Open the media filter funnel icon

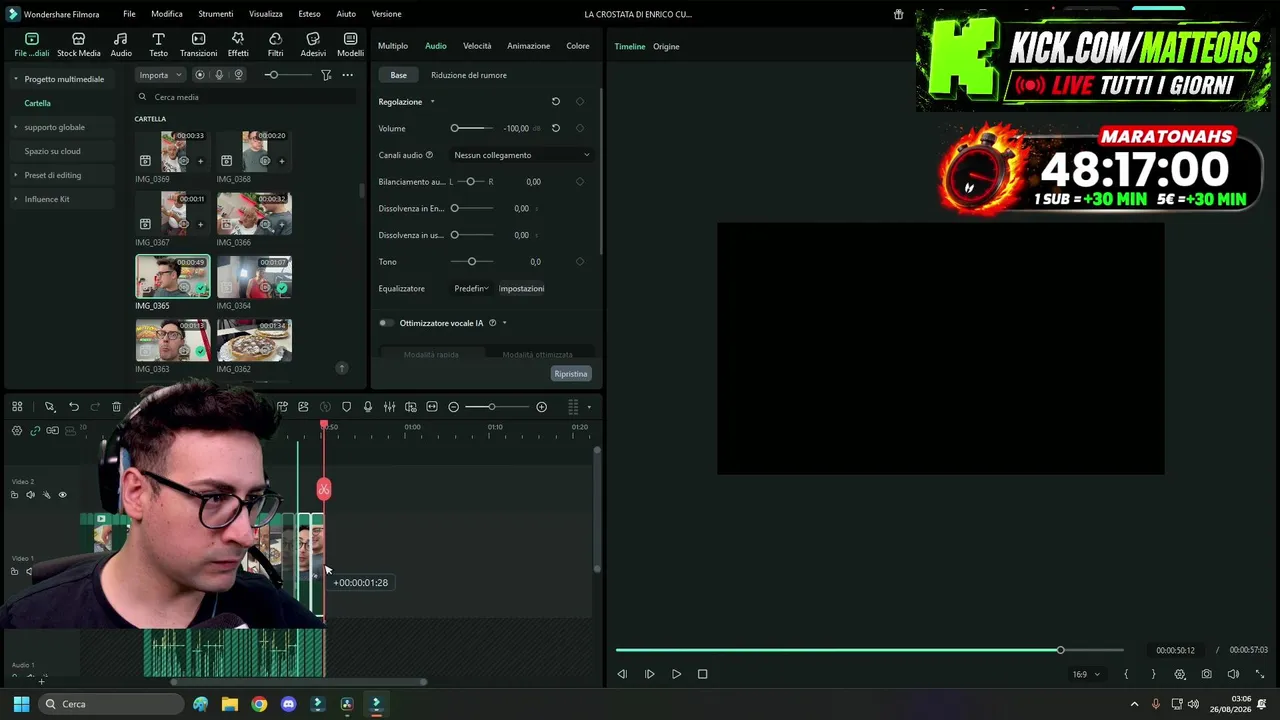(326, 75)
